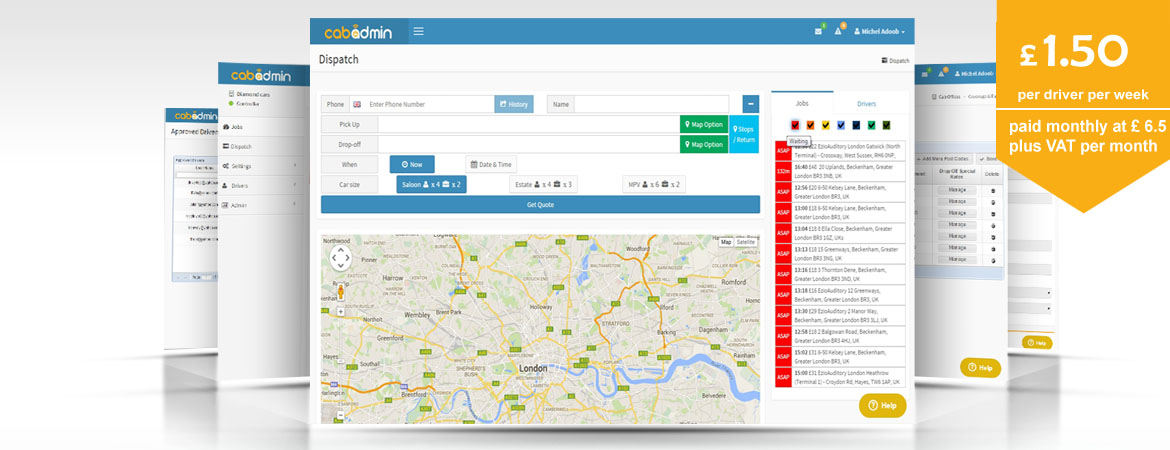Open the phone country flag selector
The width and height of the screenshot is (1170, 450).
[x=356, y=104]
